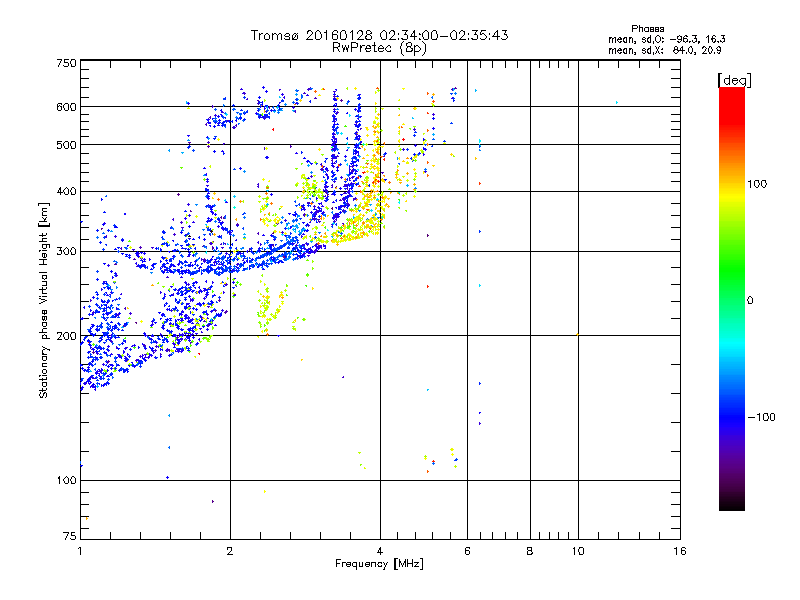Click the plot title 'Tromsø 20160128 02:34:00-02:35:43'
The height and width of the screenshot is (600, 800).
coord(379,35)
